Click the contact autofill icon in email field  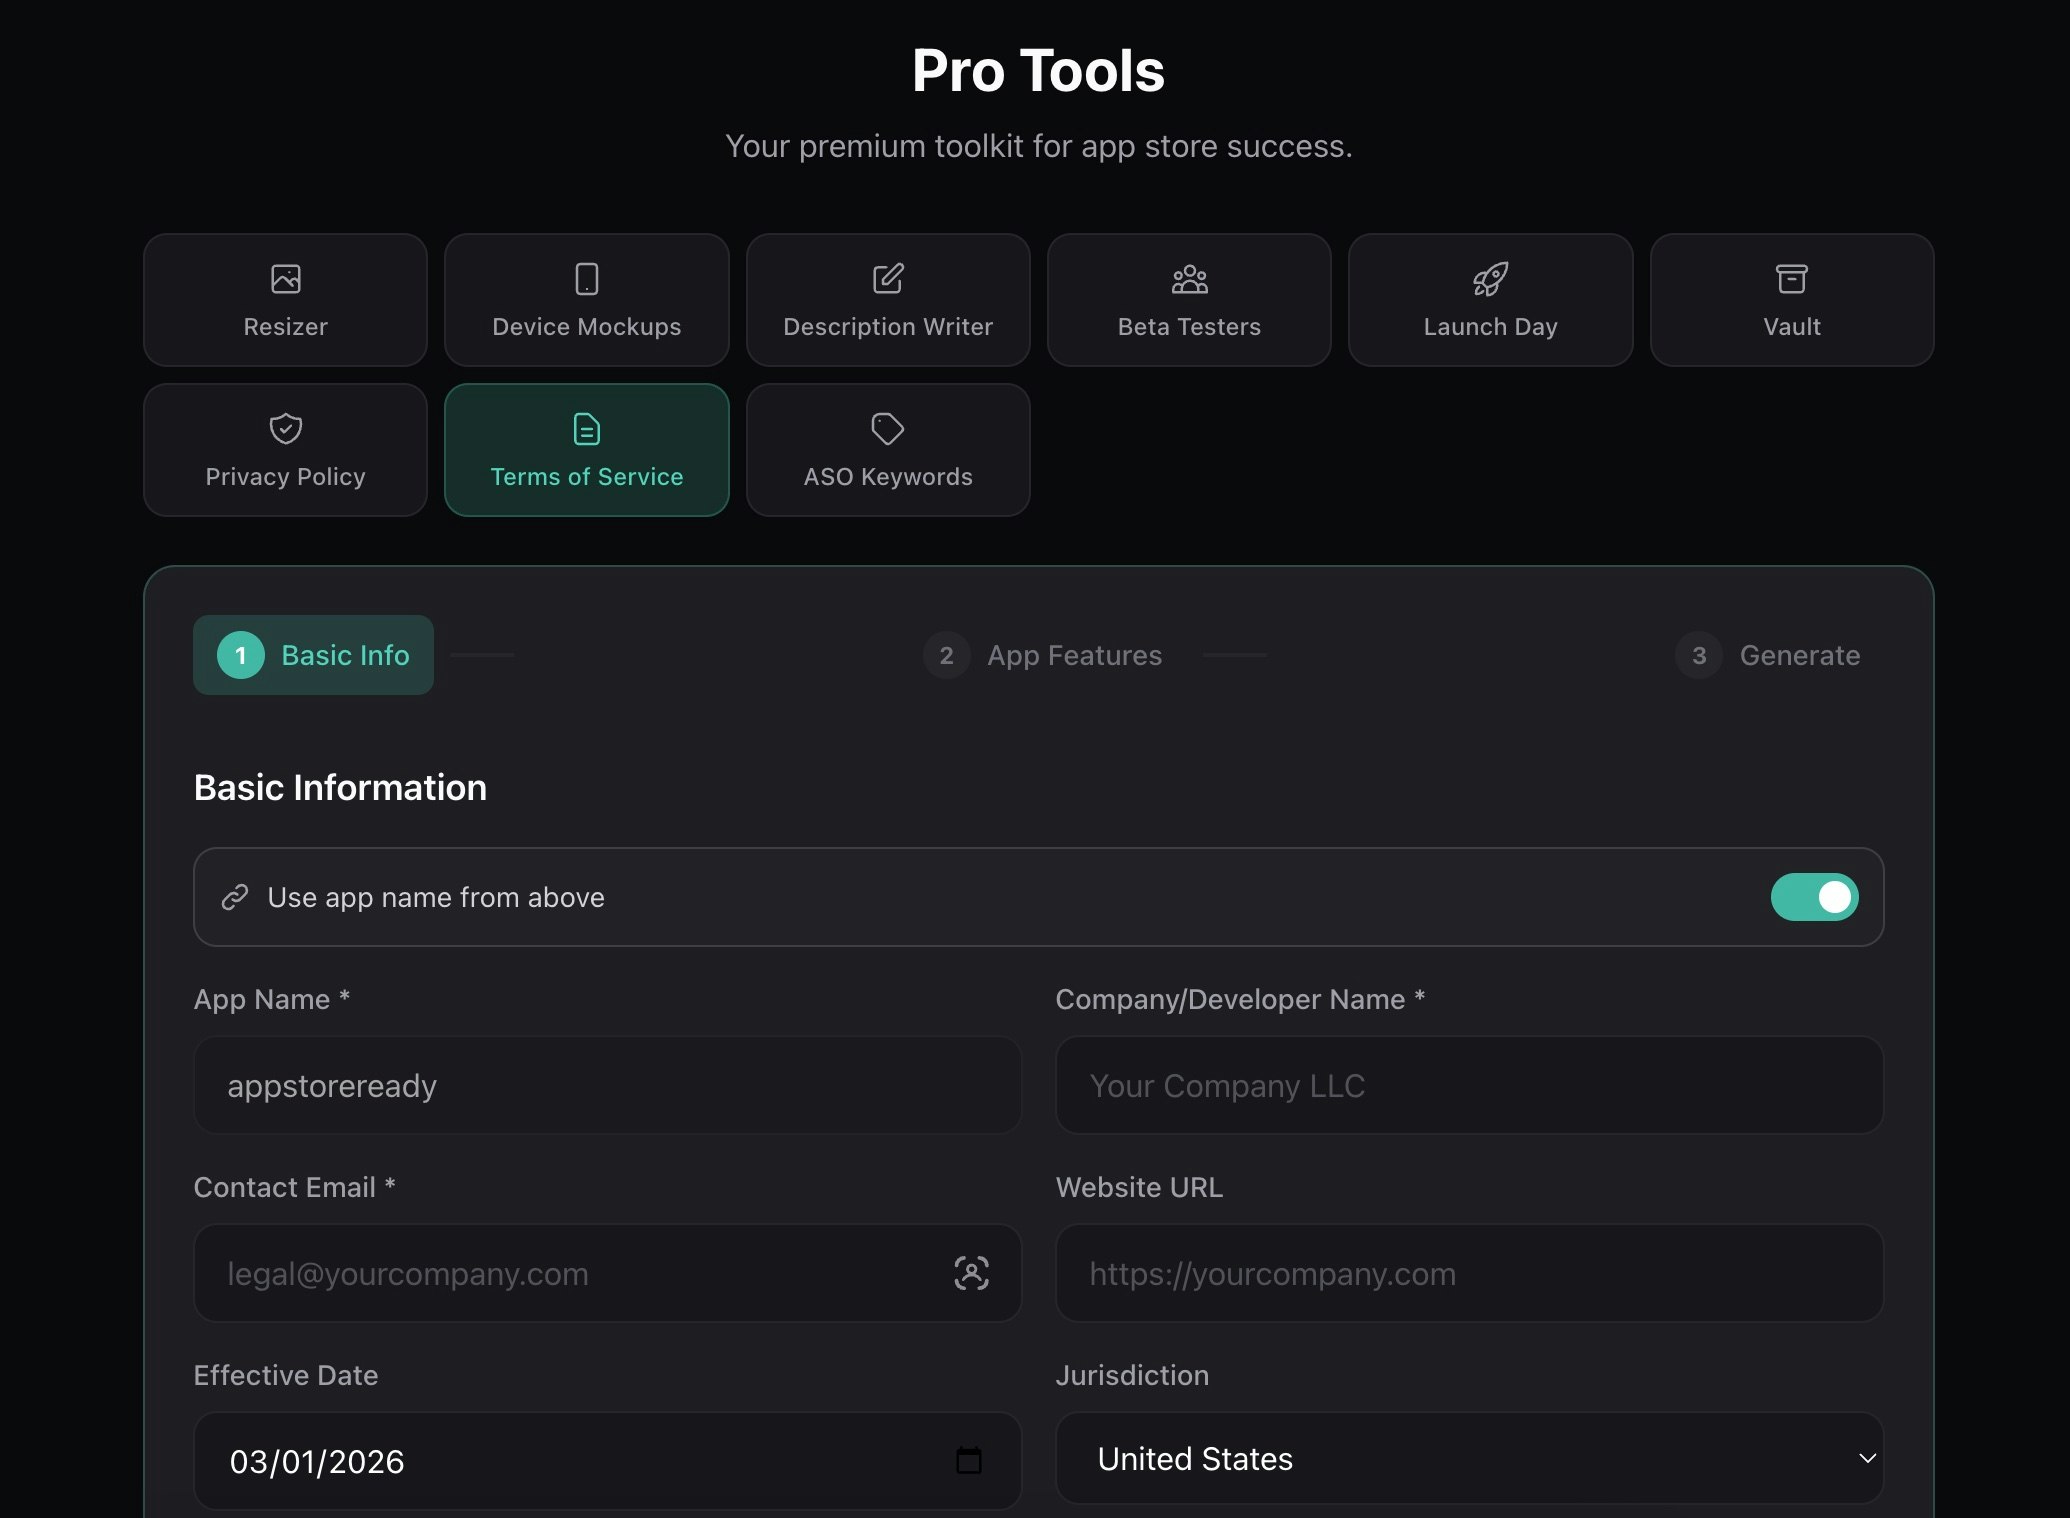pyautogui.click(x=971, y=1273)
